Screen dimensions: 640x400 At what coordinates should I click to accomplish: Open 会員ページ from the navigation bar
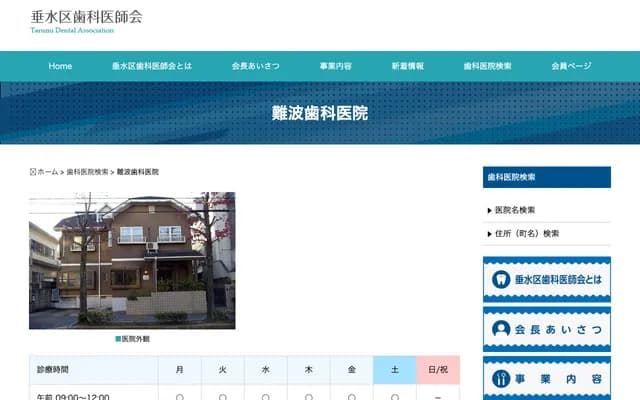point(571,66)
